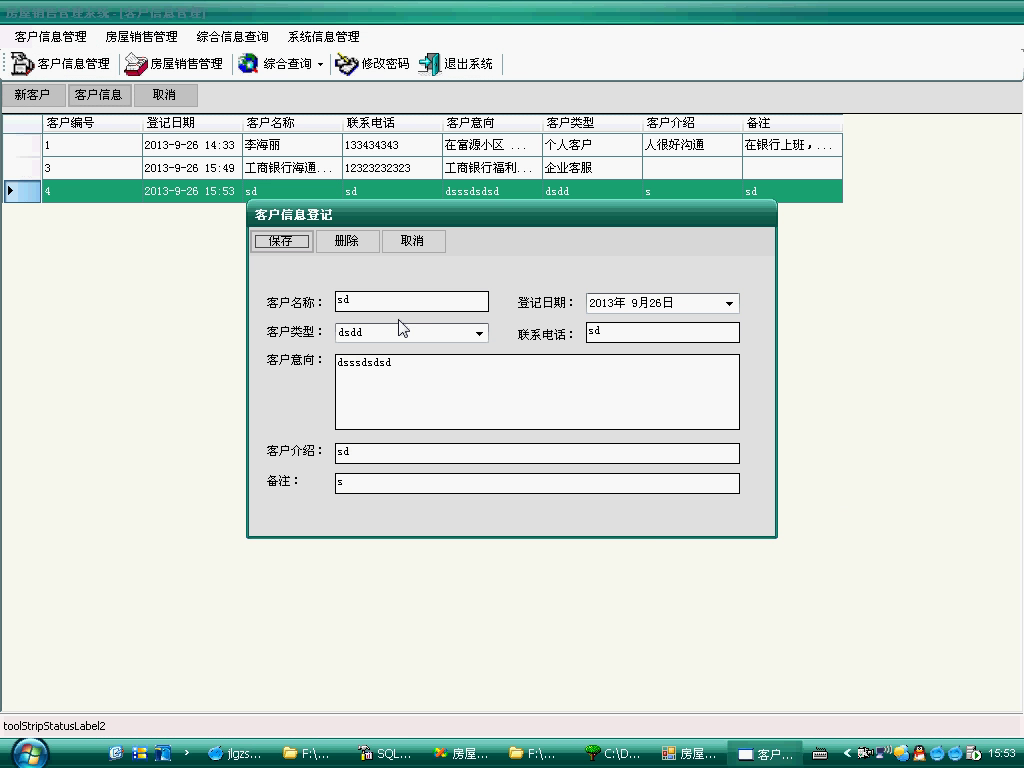Click 保存 in the 客户信息登记 dialog
Viewport: 1024px width, 768px height.
click(281, 241)
